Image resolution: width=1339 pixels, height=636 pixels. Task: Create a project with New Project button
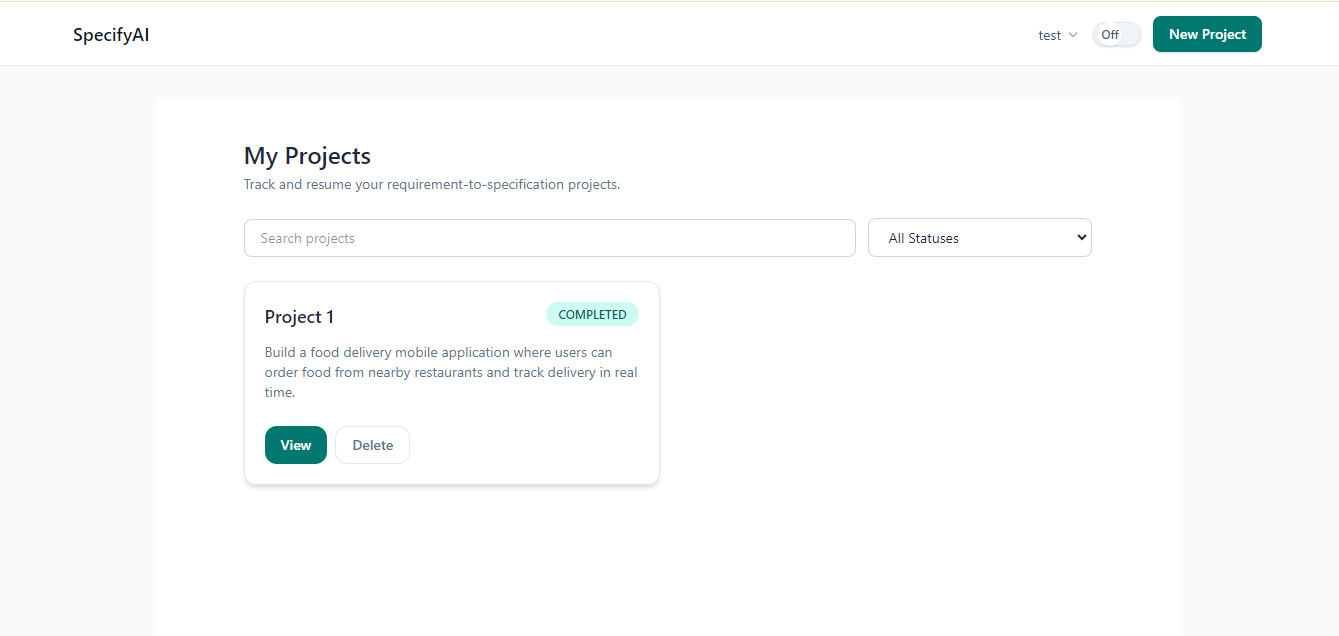[x=1207, y=34]
